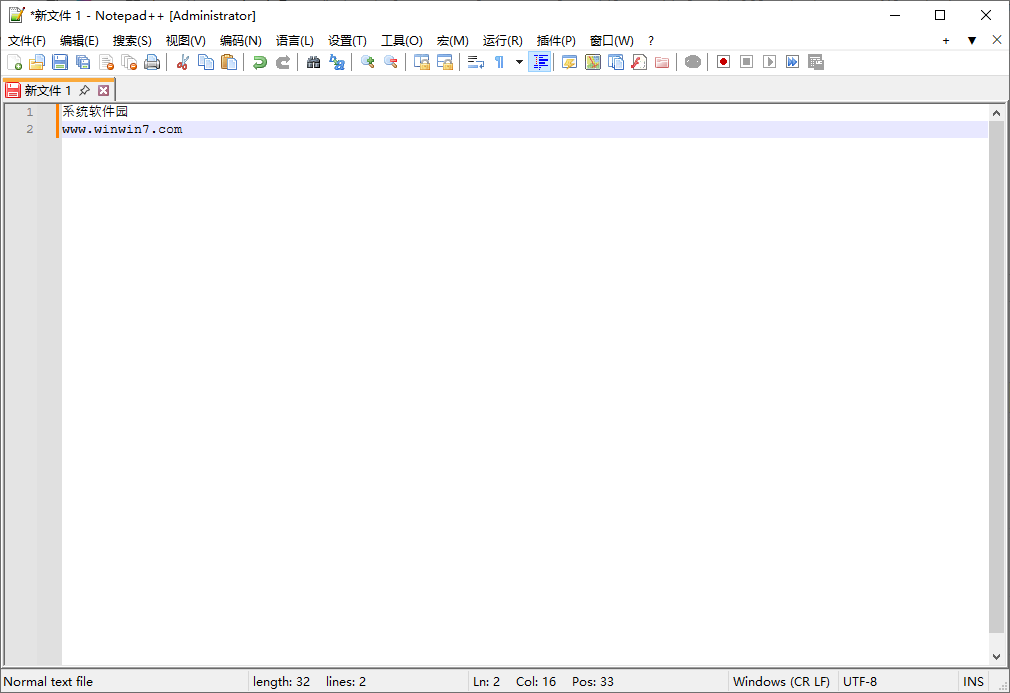The image size is (1010, 693).
Task: Click the Open file folder icon
Action: (37, 62)
